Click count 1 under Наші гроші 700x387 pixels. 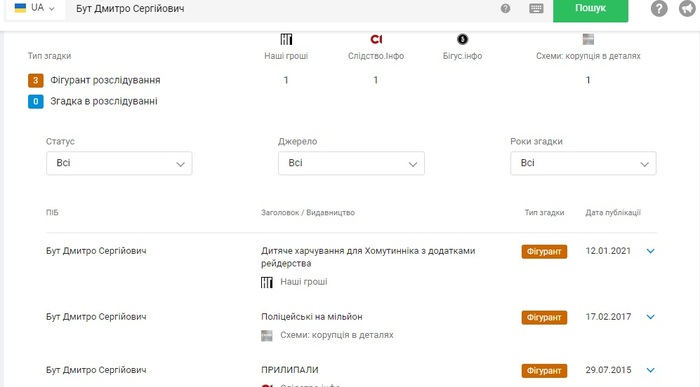(x=286, y=80)
